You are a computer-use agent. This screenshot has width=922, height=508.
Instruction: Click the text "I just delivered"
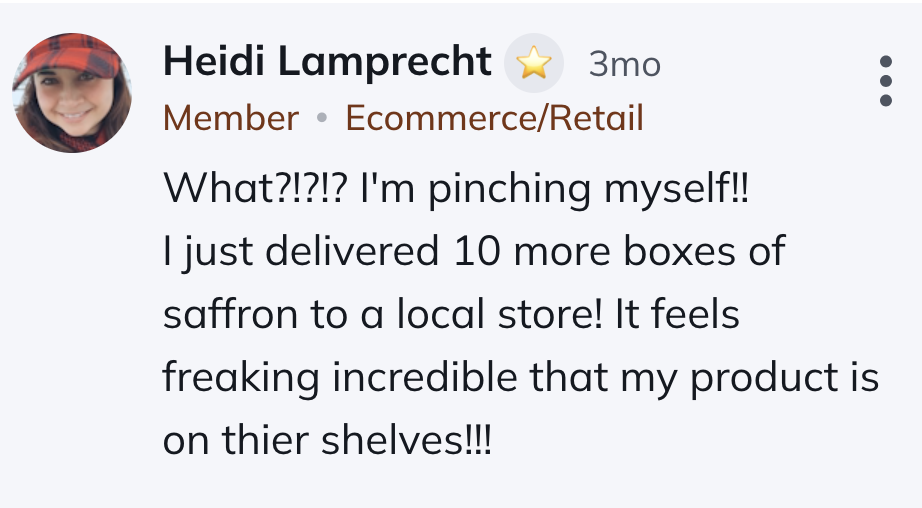click(x=301, y=252)
